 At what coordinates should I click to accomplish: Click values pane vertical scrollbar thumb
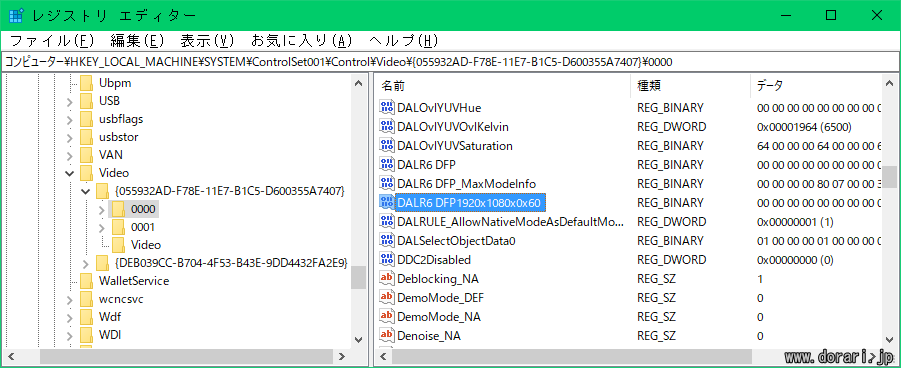(890, 177)
